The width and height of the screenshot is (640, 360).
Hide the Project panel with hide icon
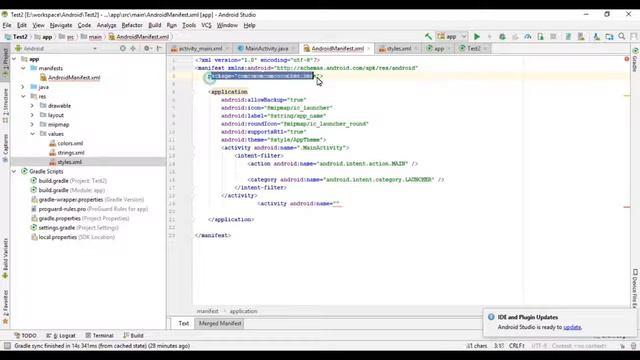coord(159,49)
